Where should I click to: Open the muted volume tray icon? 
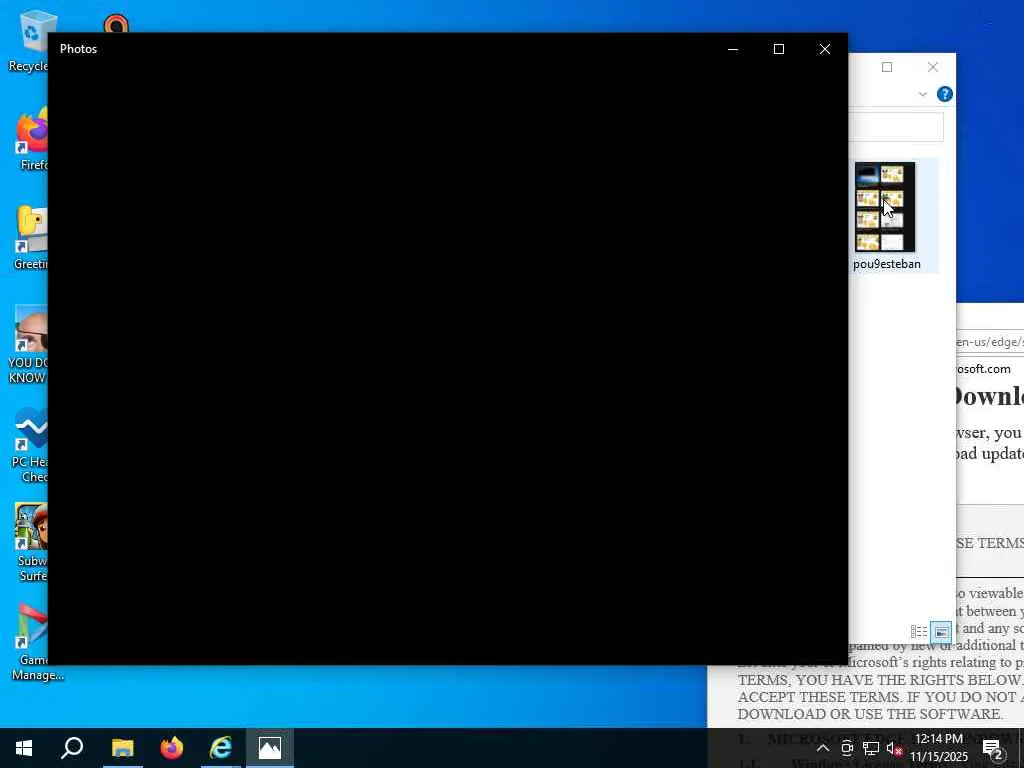click(894, 748)
